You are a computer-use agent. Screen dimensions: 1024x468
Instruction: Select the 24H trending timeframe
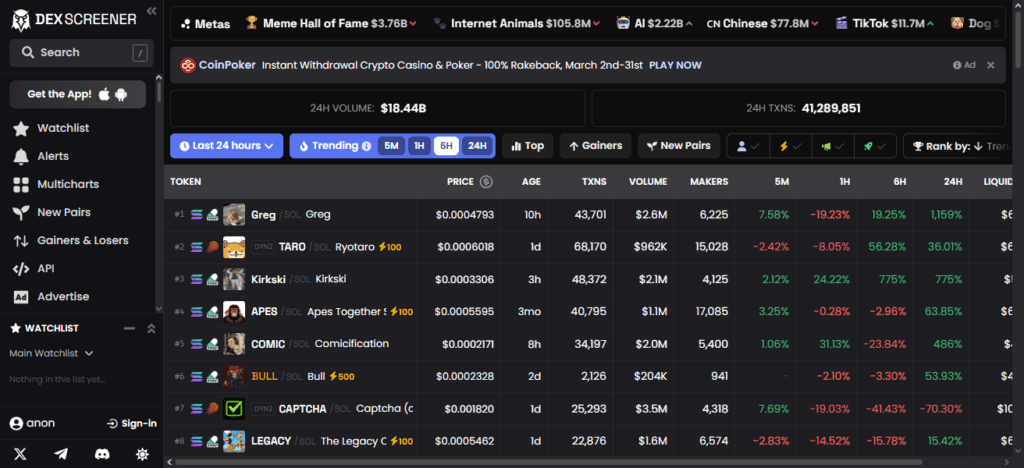477,146
